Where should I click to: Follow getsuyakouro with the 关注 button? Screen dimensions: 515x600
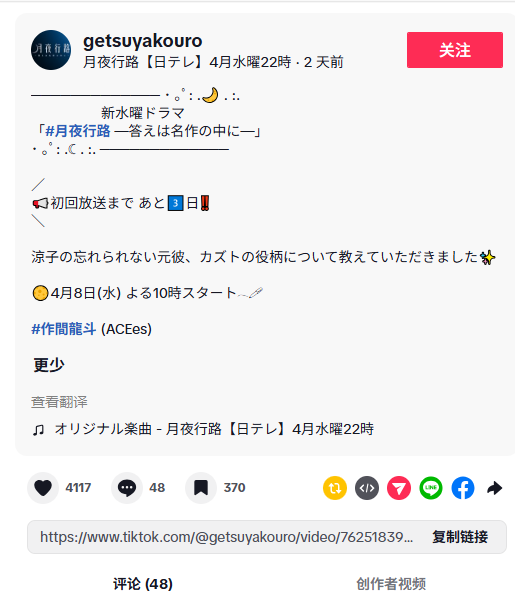[x=455, y=50]
